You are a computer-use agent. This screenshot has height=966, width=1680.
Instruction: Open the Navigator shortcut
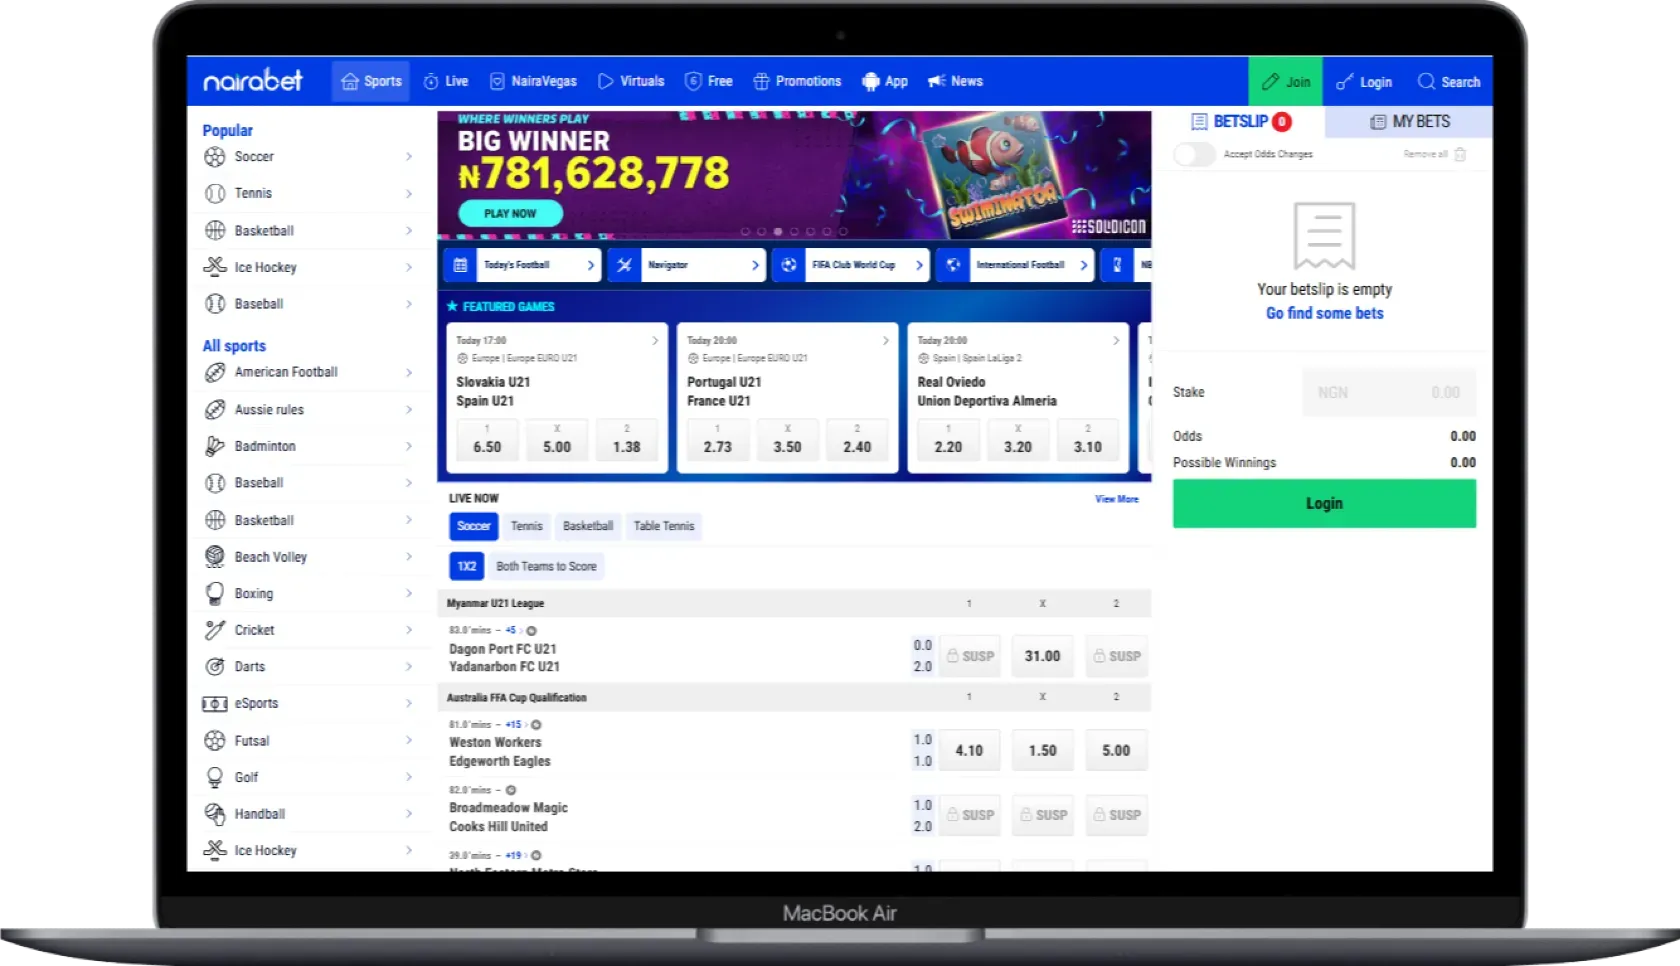[x=686, y=265]
